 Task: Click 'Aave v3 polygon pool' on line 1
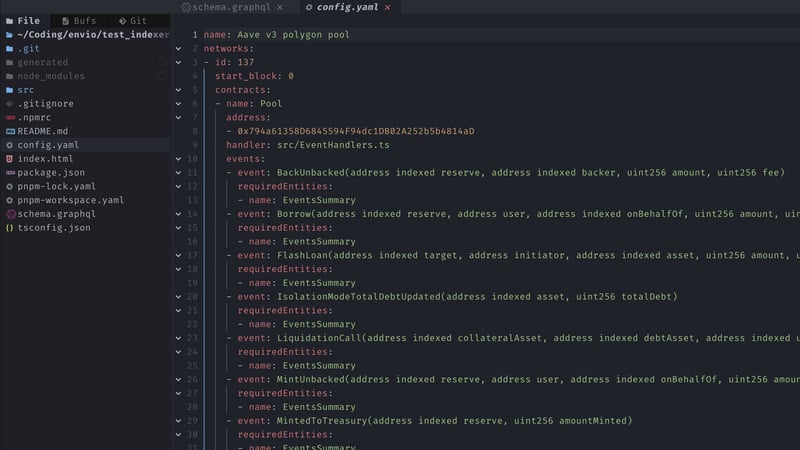(x=293, y=35)
